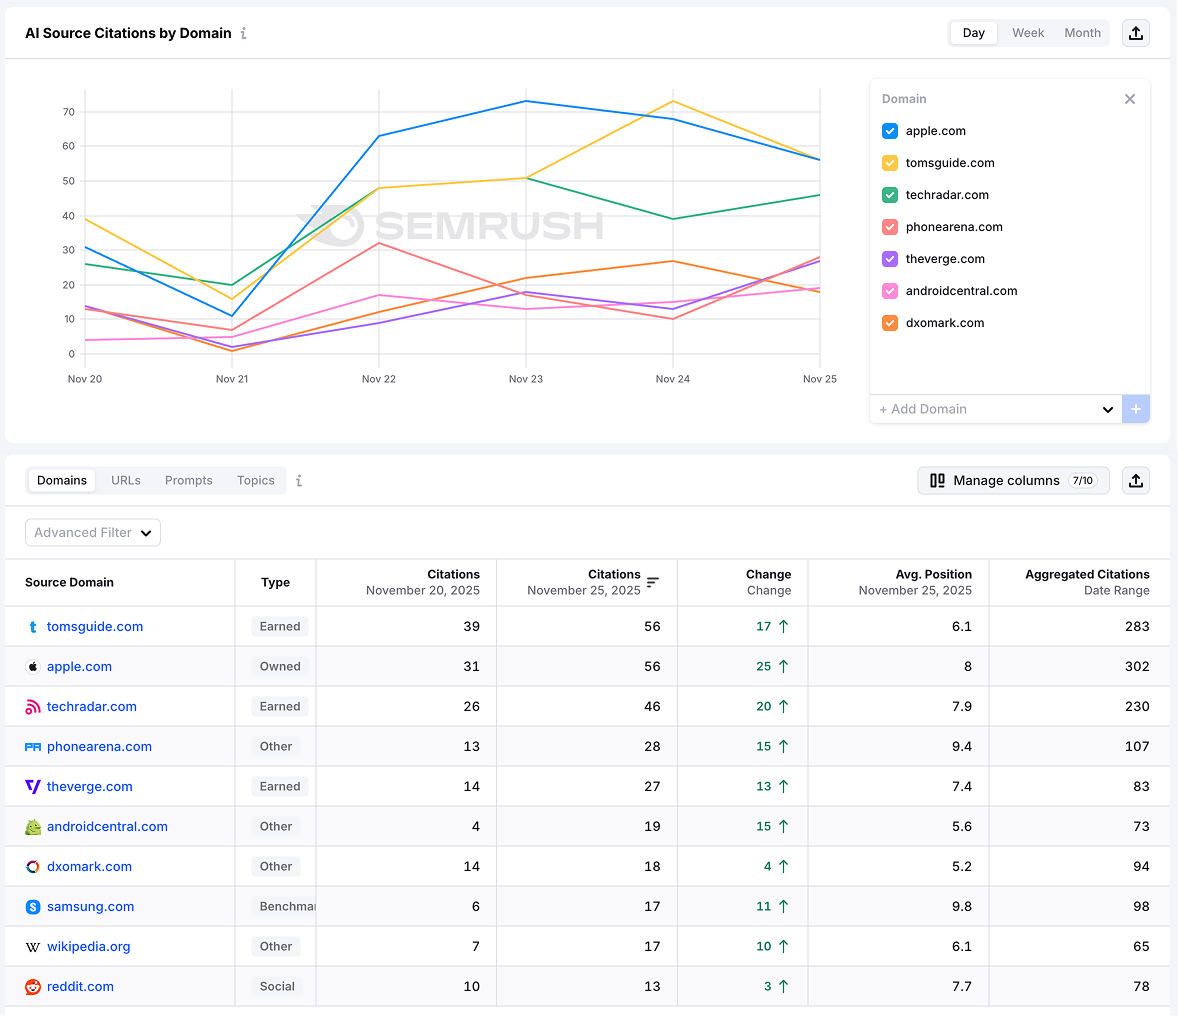Click the Apple logo icon beside apple.com

(x=33, y=666)
